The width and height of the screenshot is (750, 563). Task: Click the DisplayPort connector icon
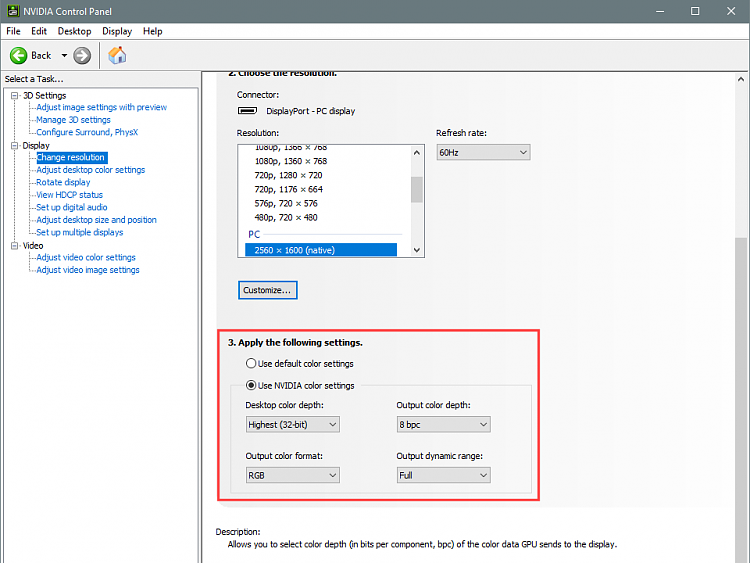click(247, 111)
